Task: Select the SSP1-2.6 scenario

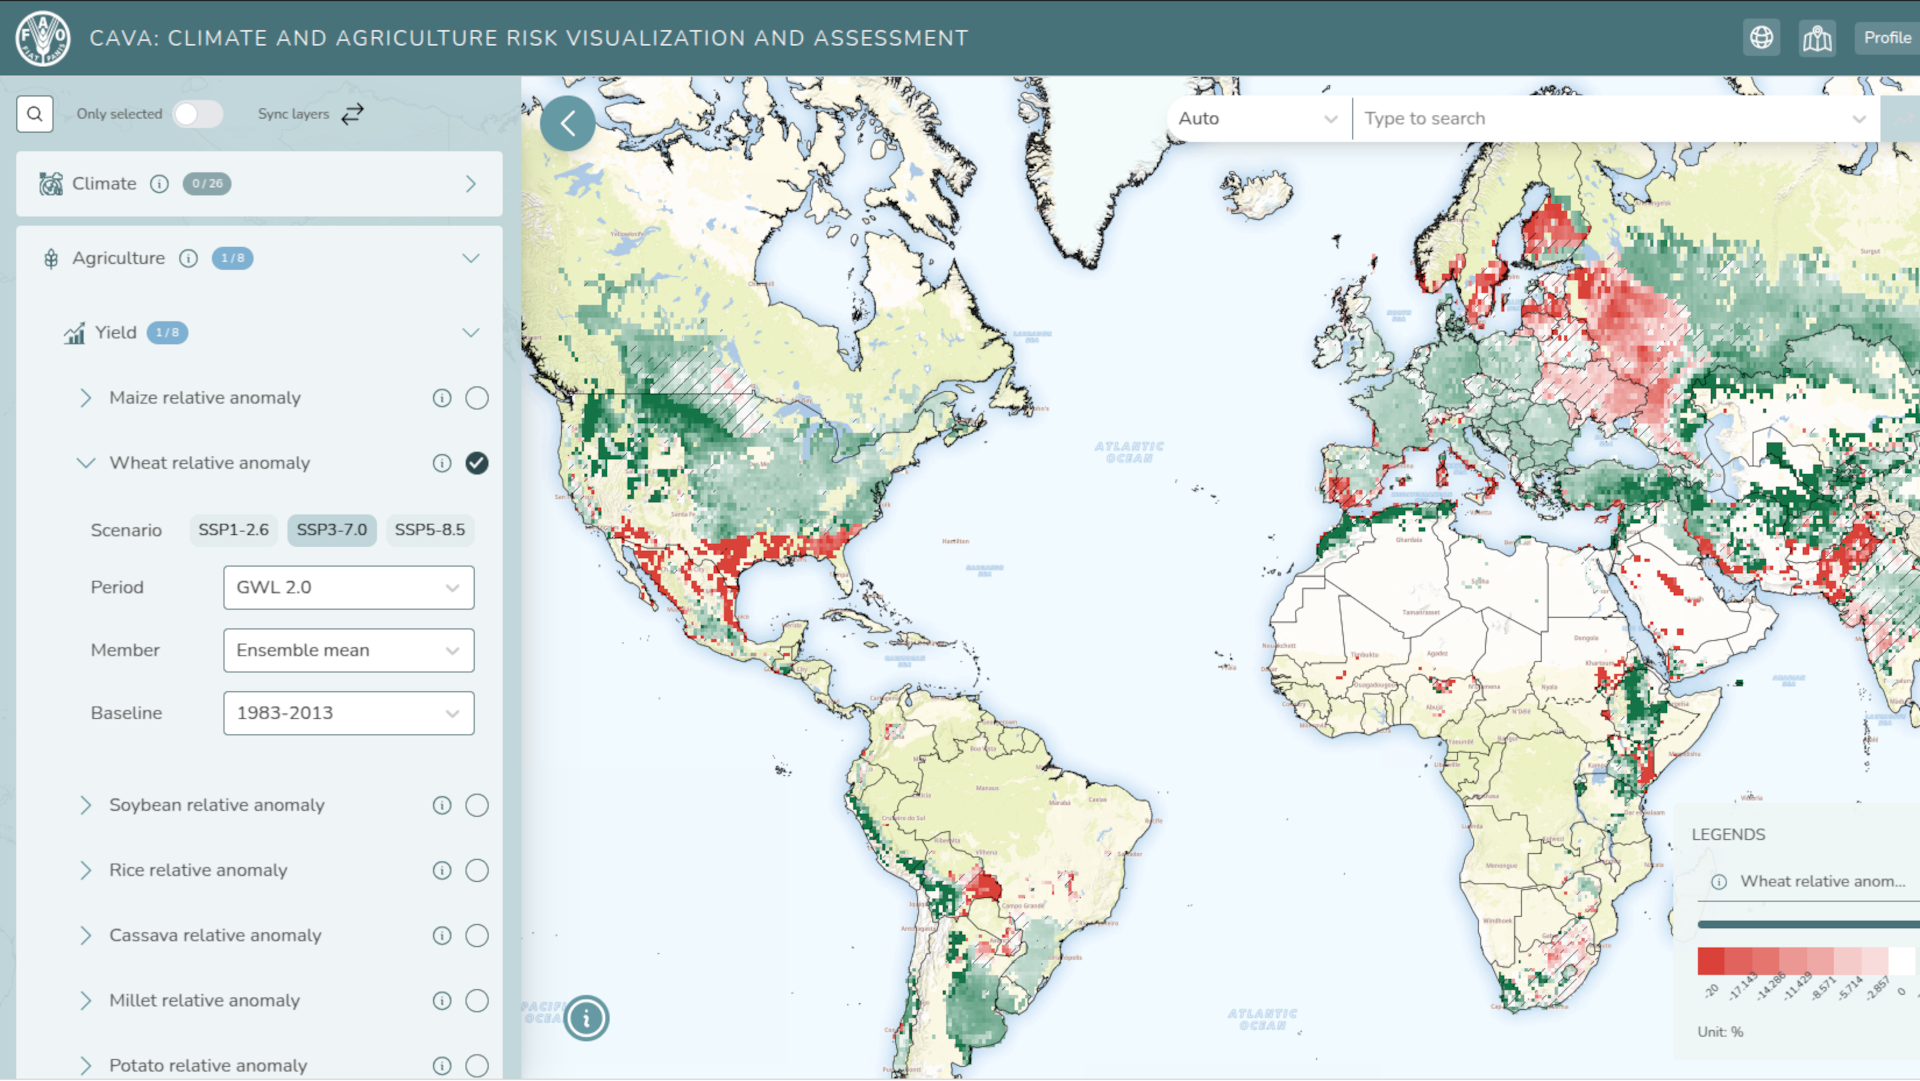Action: pyautogui.click(x=233, y=530)
